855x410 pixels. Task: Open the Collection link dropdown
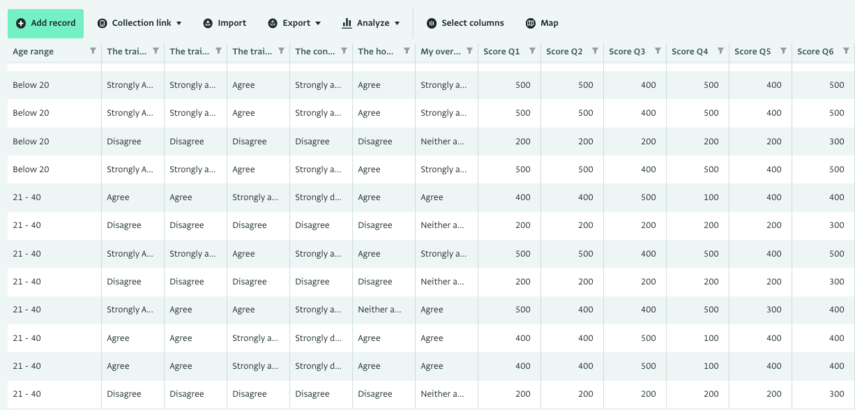[x=140, y=23]
